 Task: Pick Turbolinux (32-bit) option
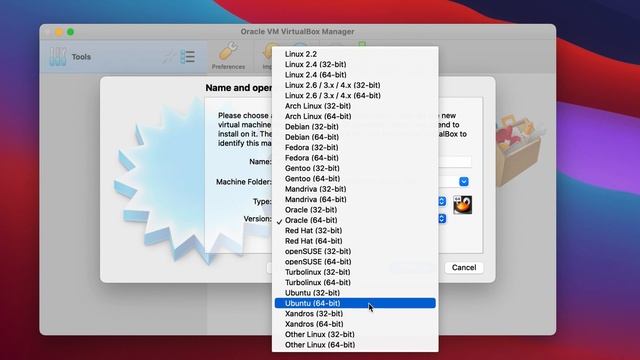355,272
